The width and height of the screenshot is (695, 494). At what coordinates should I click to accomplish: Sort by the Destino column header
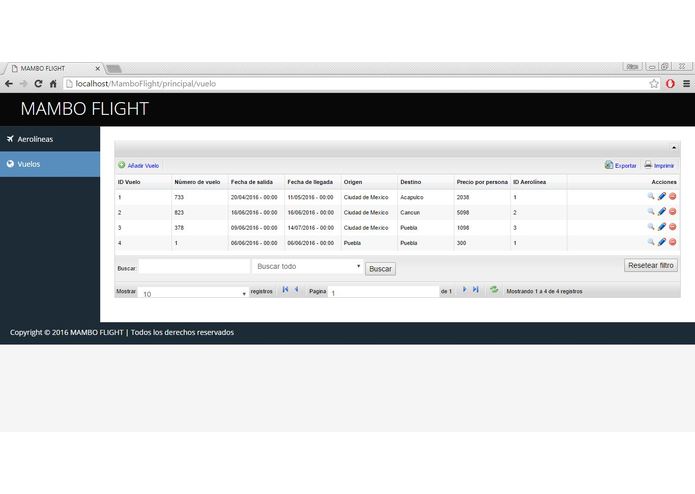[410, 182]
